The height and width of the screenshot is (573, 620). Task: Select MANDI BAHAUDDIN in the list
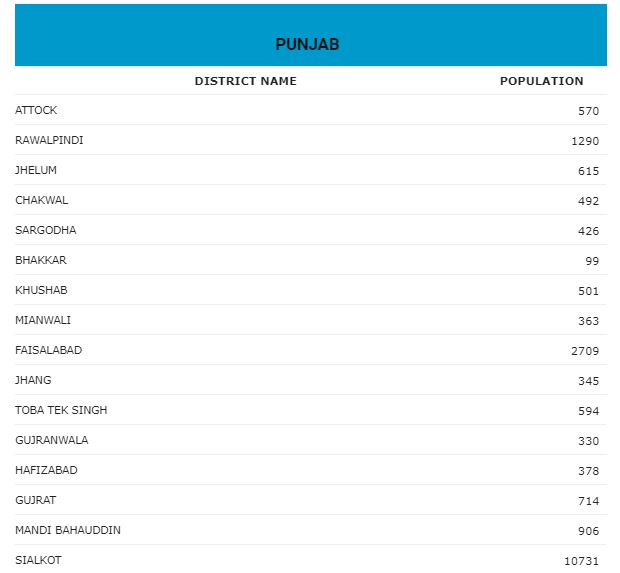(68, 531)
